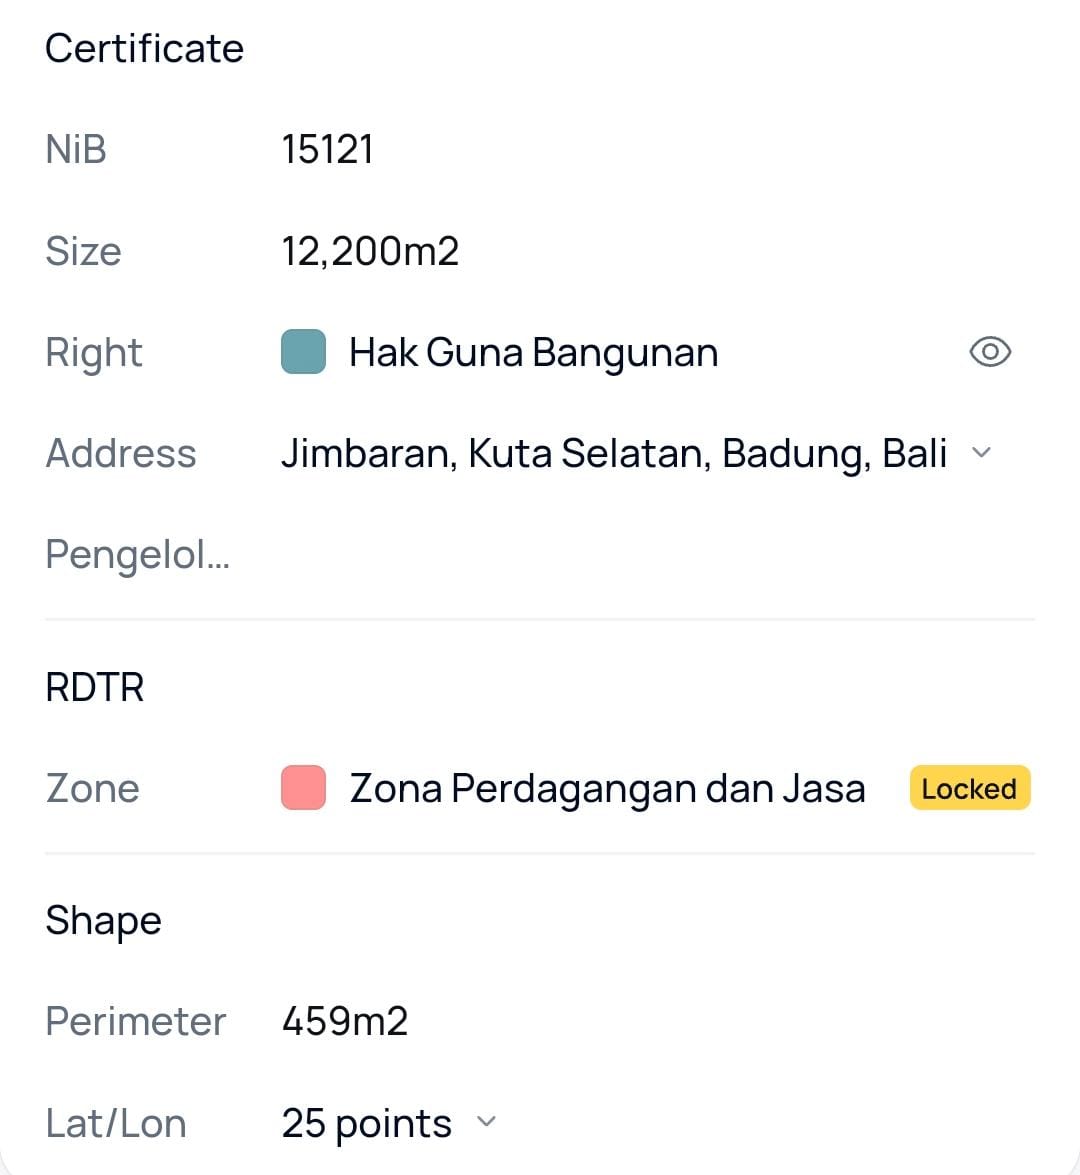Click the truncated Pengelol... label
This screenshot has width=1080, height=1175.
click(138, 554)
